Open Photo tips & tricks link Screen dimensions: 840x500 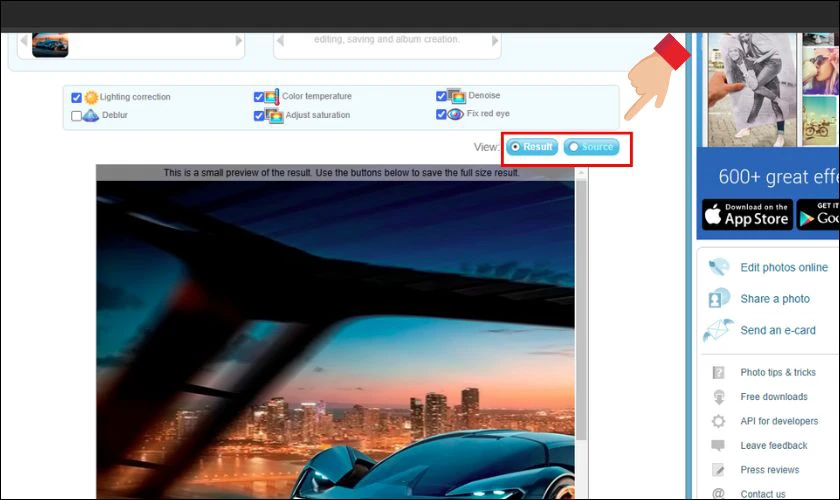[x=778, y=372]
